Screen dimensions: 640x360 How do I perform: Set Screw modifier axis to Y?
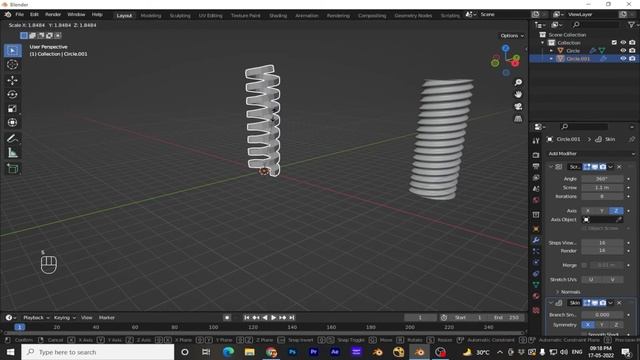[x=602, y=211]
